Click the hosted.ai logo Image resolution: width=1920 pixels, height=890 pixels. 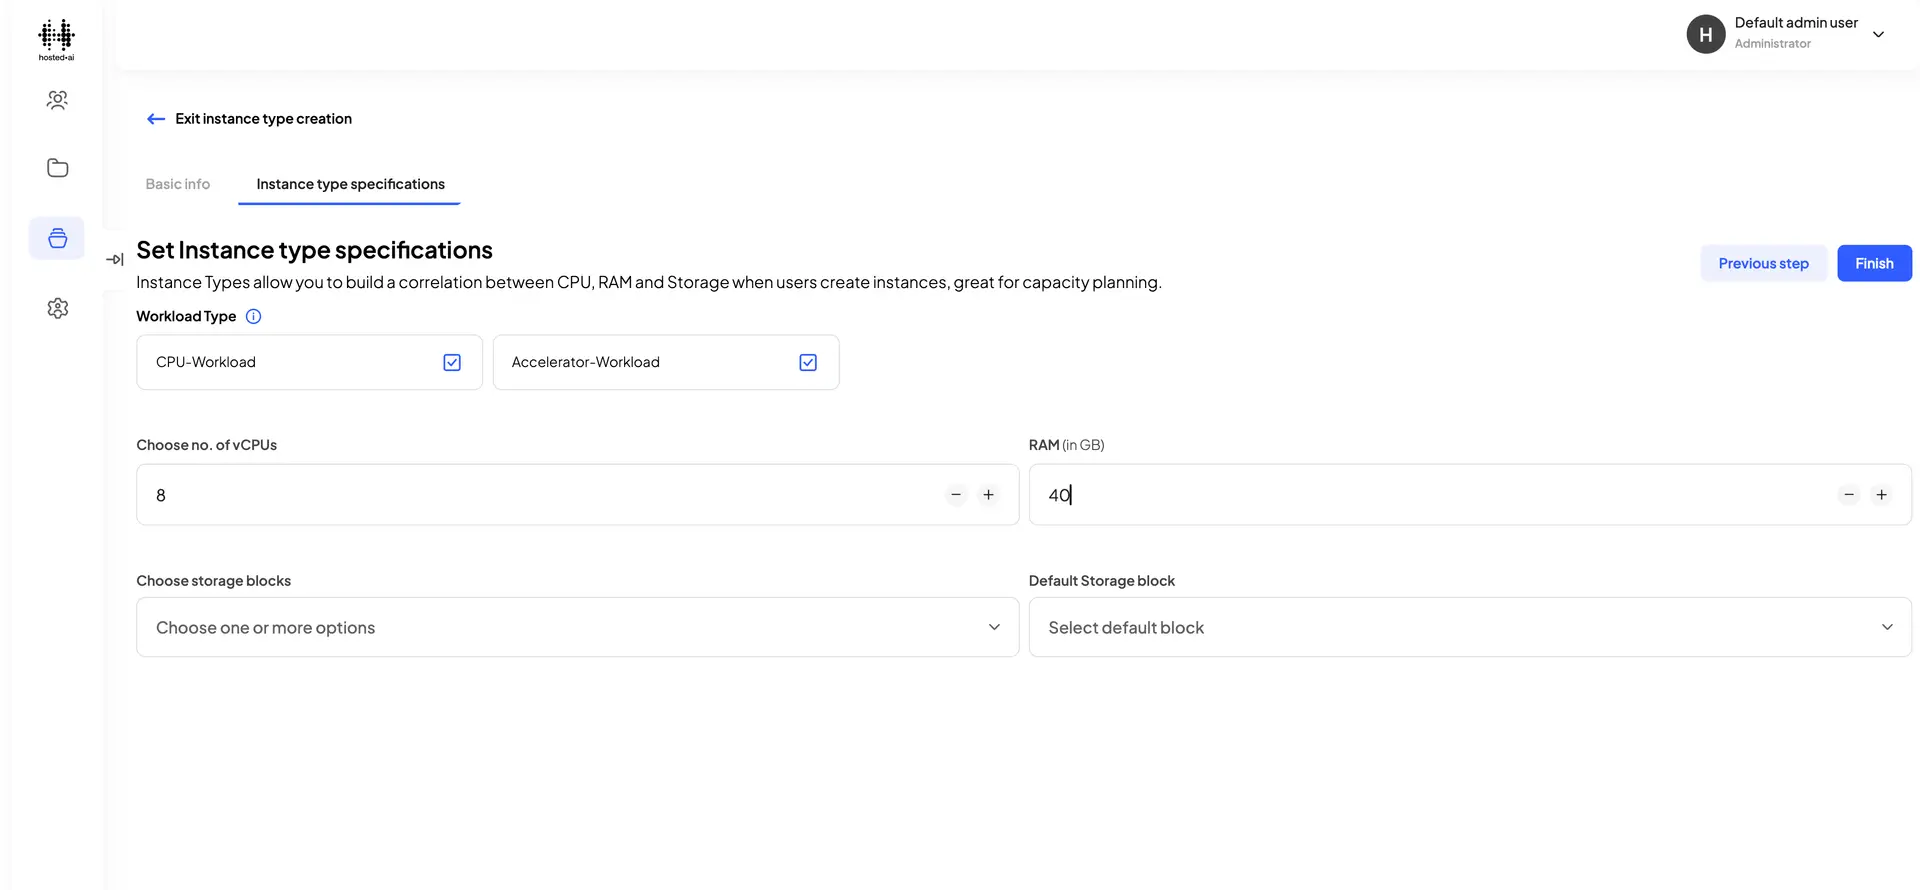pos(57,40)
